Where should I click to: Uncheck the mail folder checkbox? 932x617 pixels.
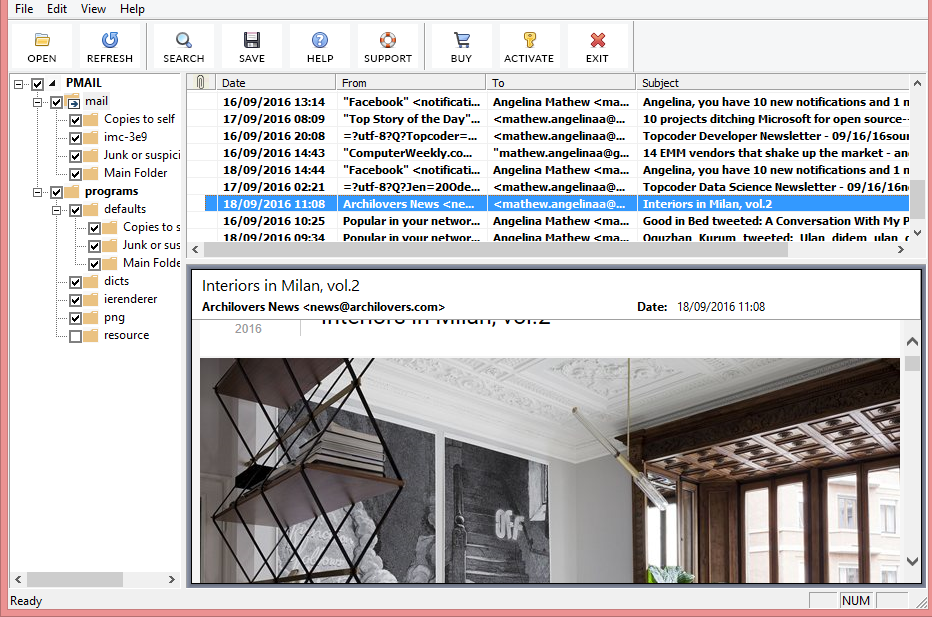coord(56,102)
